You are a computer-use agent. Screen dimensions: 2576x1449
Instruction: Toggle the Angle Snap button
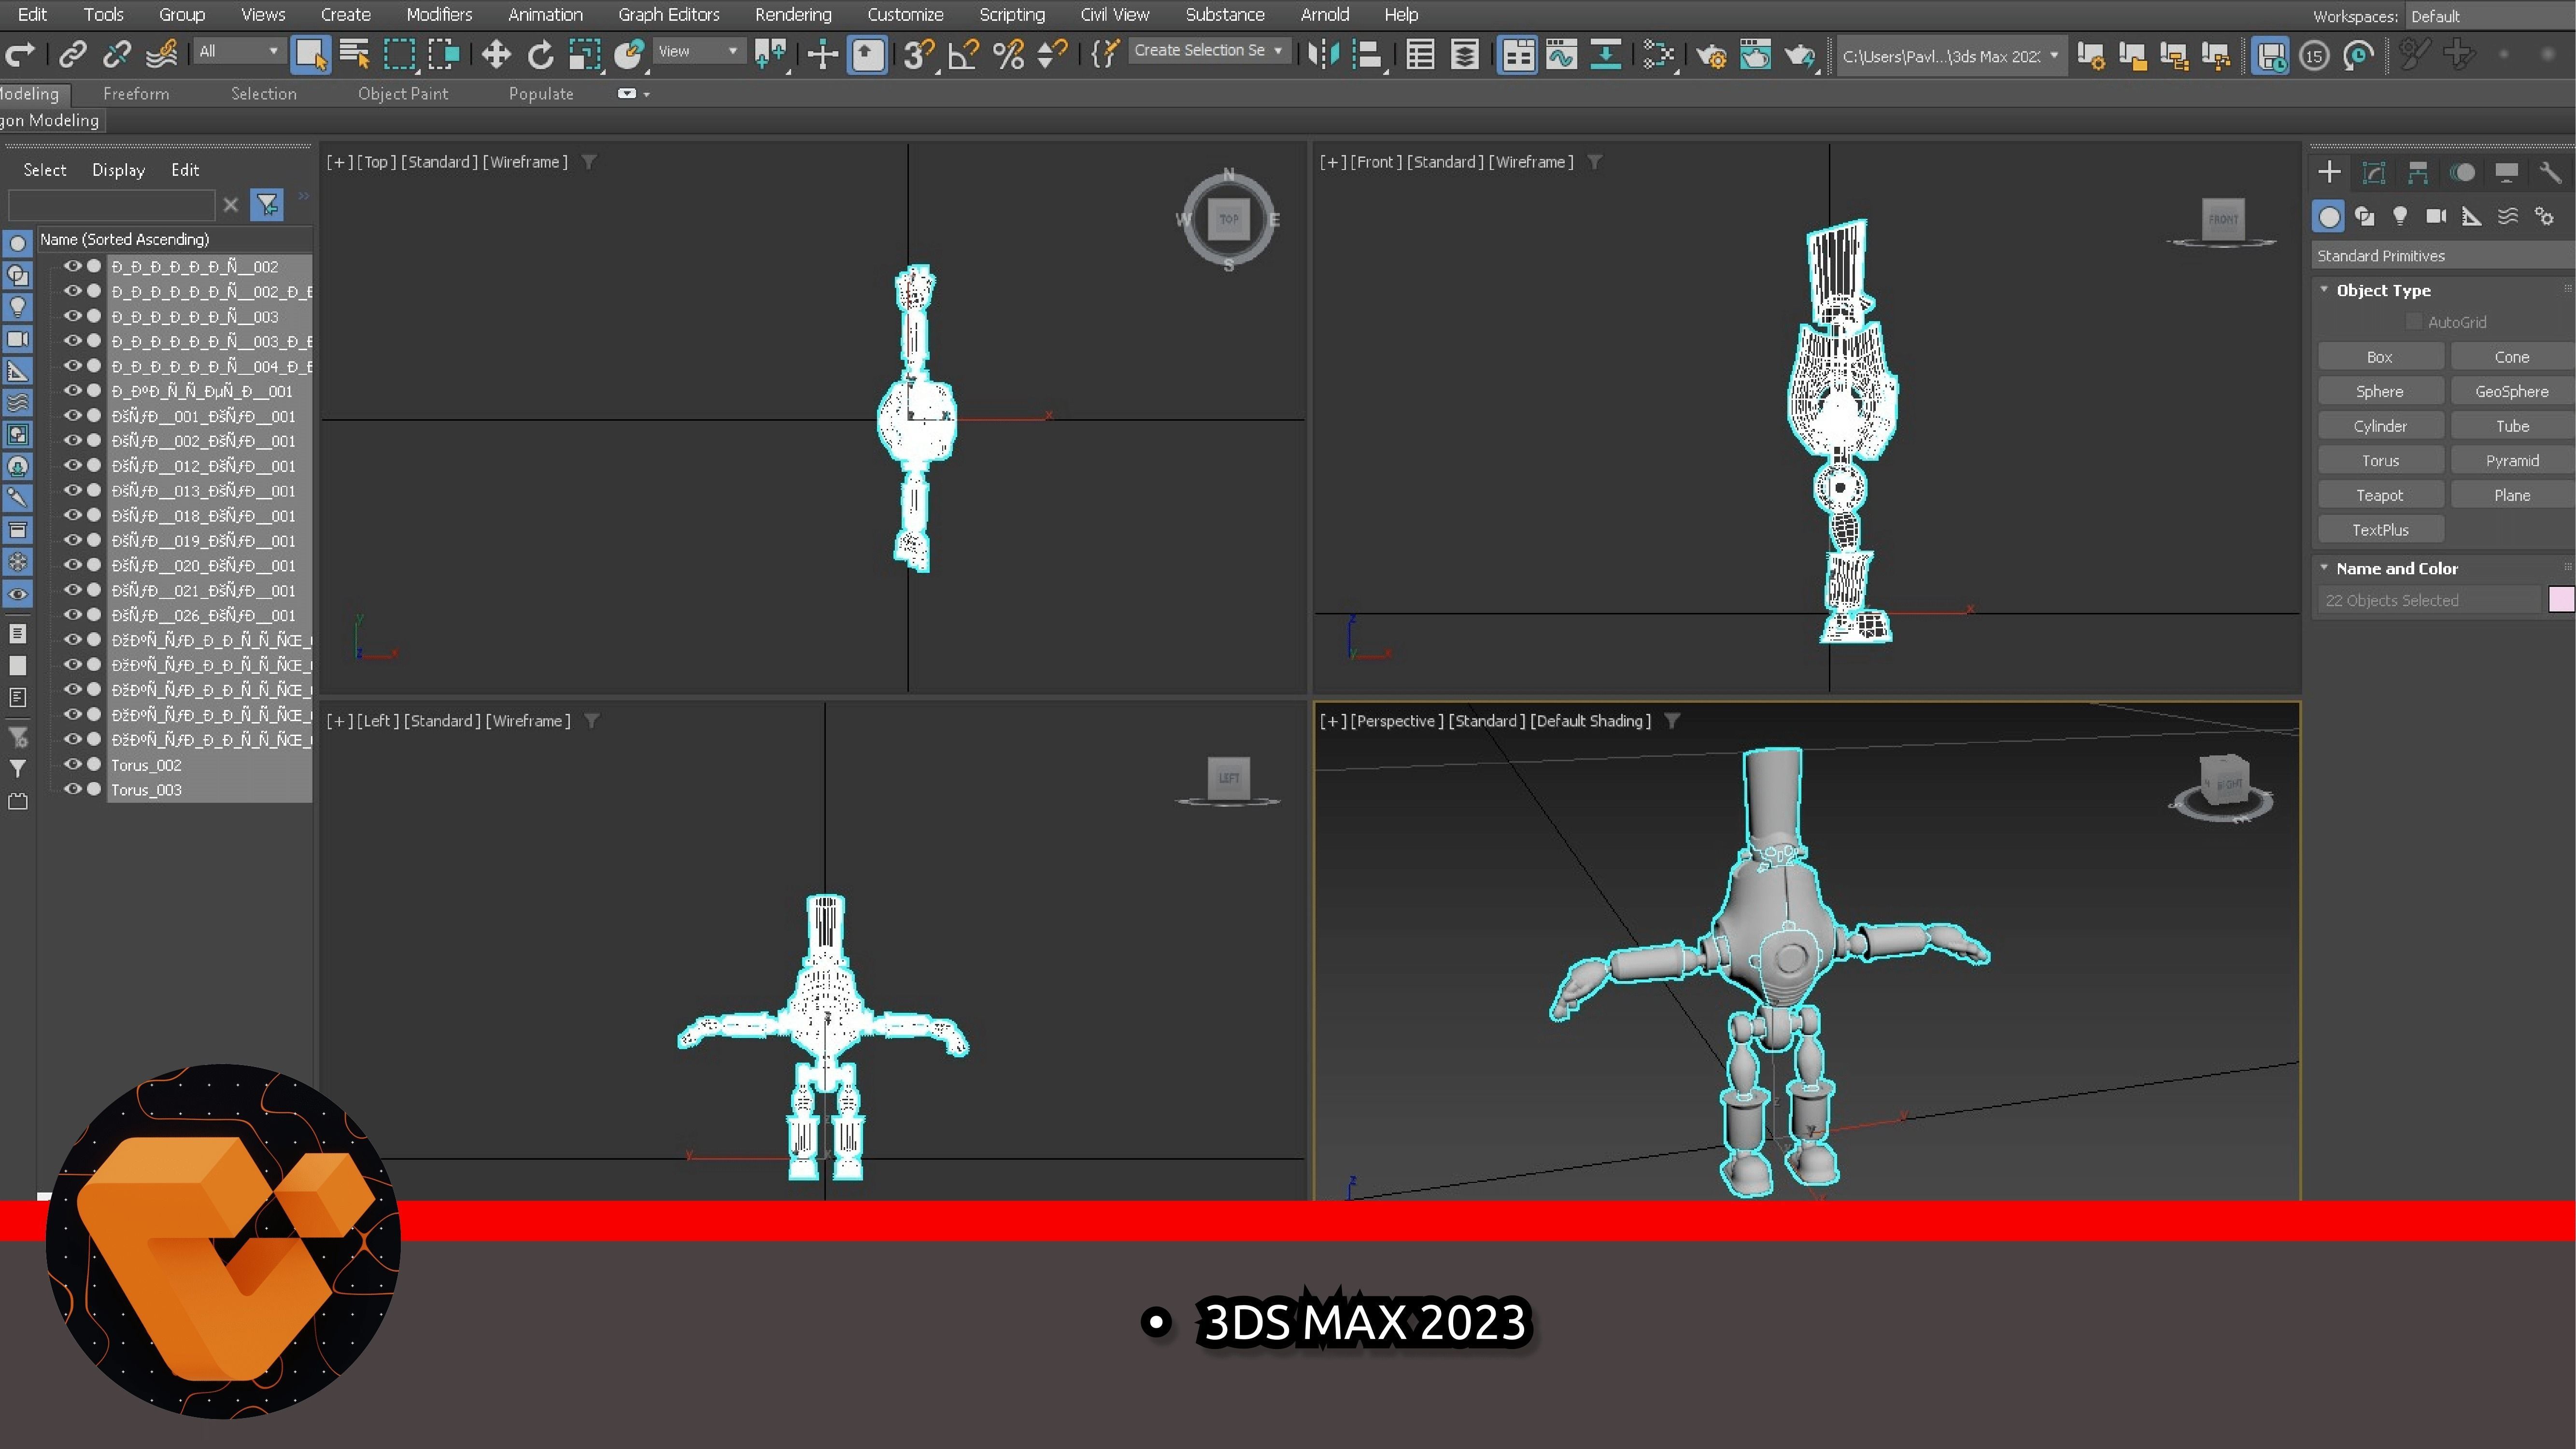pyautogui.click(x=962, y=54)
